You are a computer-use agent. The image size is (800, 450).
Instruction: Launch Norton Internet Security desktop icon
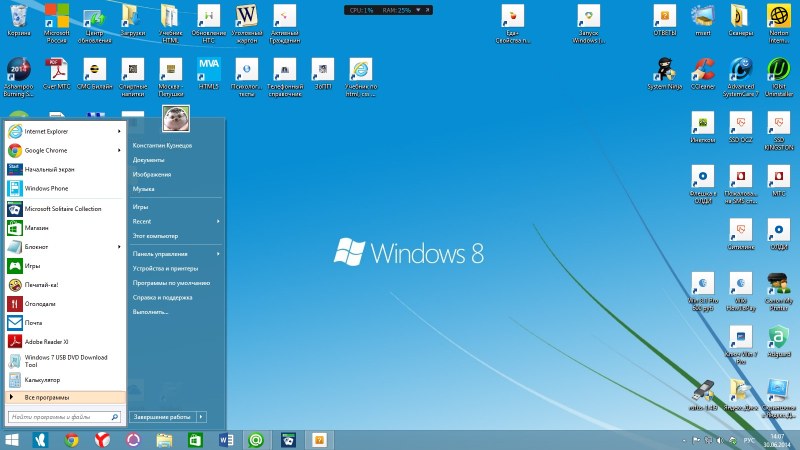click(x=778, y=16)
